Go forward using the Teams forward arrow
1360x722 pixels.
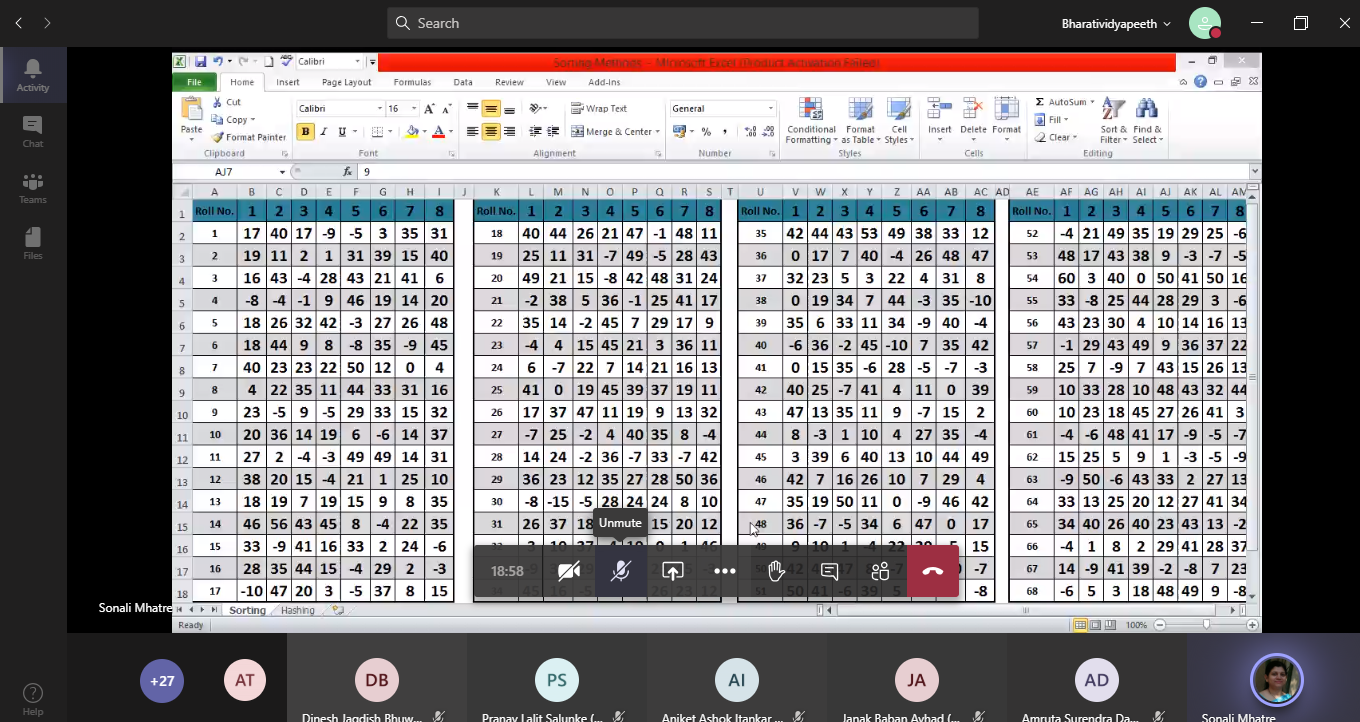(47, 23)
